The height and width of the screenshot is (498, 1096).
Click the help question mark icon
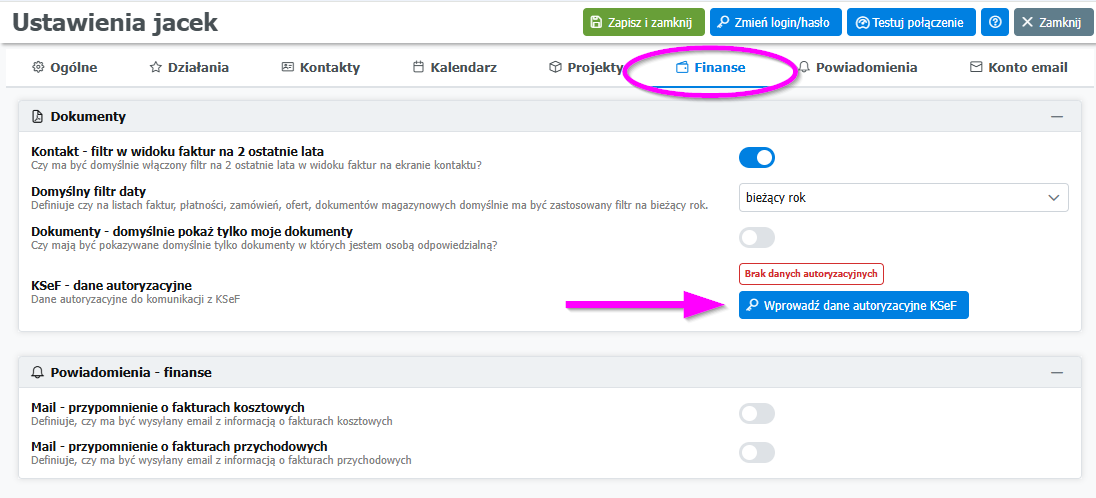tap(994, 22)
